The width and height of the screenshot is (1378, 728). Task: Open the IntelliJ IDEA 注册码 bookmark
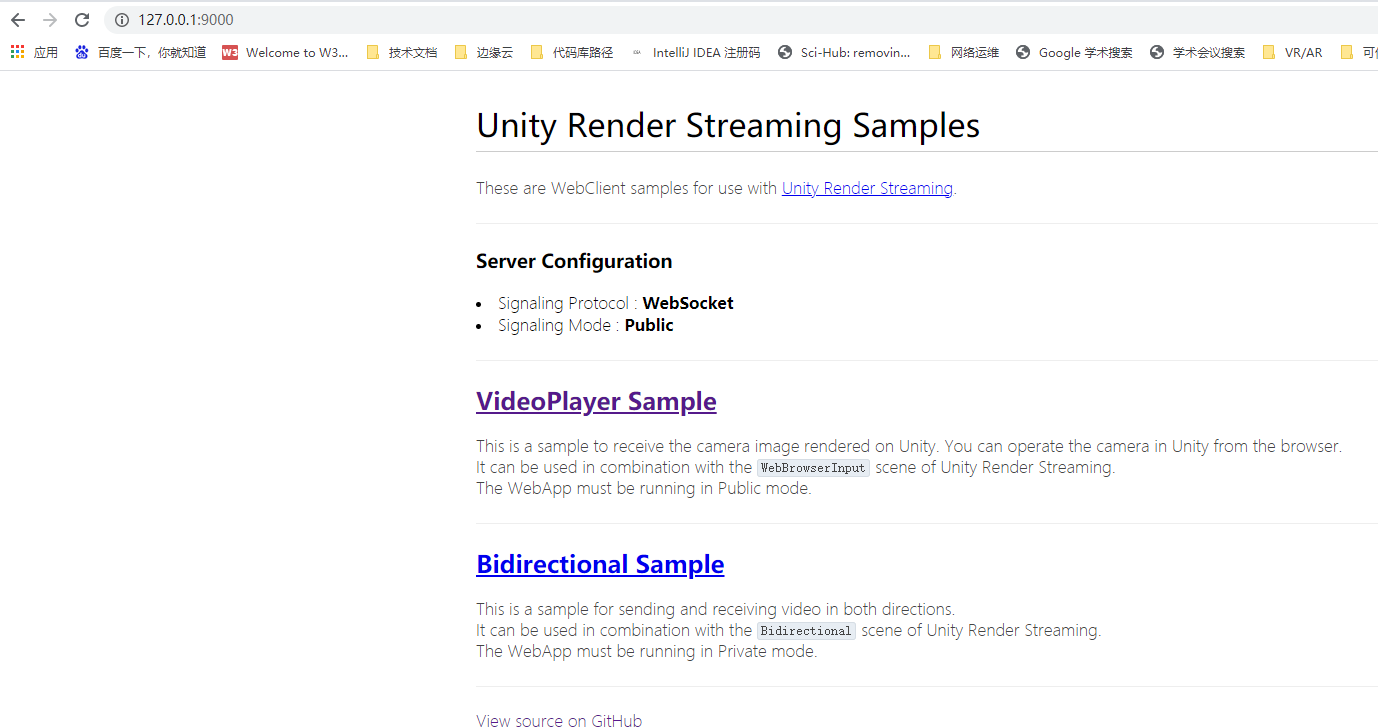[x=706, y=52]
